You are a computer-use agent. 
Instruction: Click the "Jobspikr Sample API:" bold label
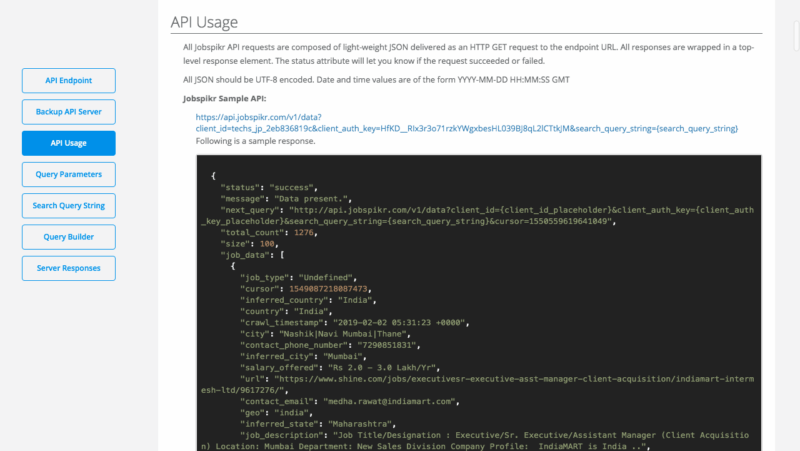click(x=226, y=100)
